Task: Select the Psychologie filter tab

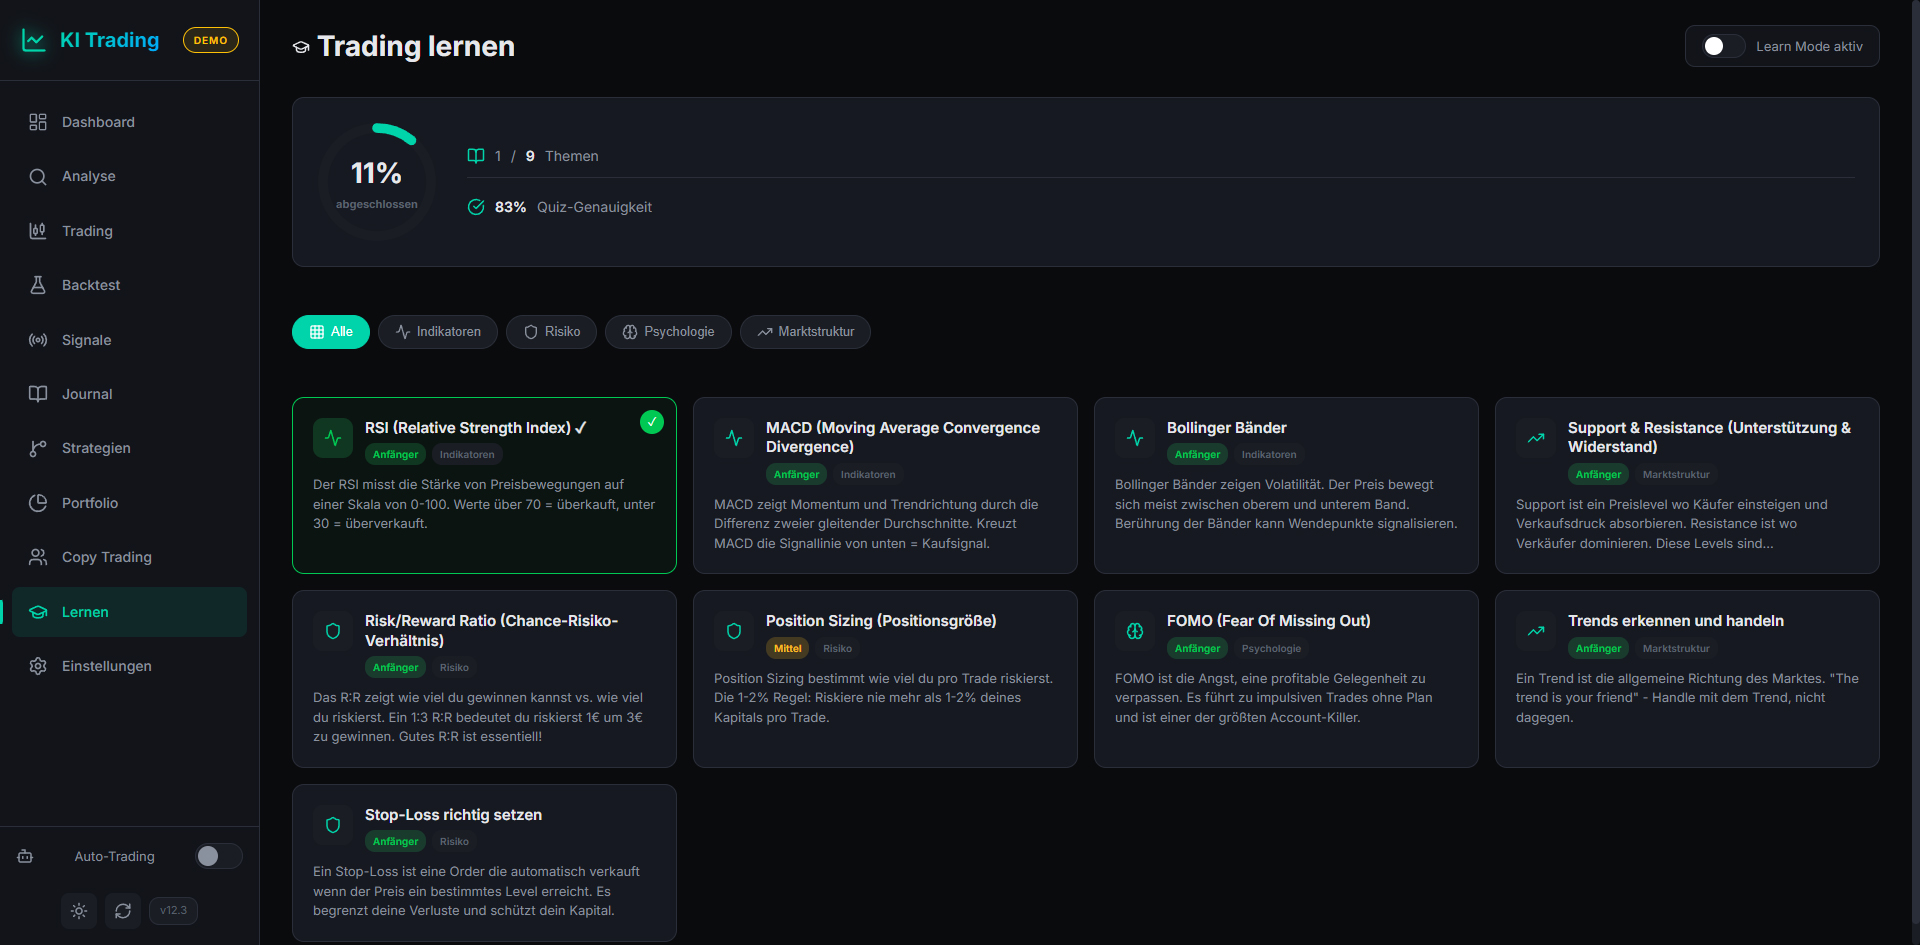Action: click(668, 332)
